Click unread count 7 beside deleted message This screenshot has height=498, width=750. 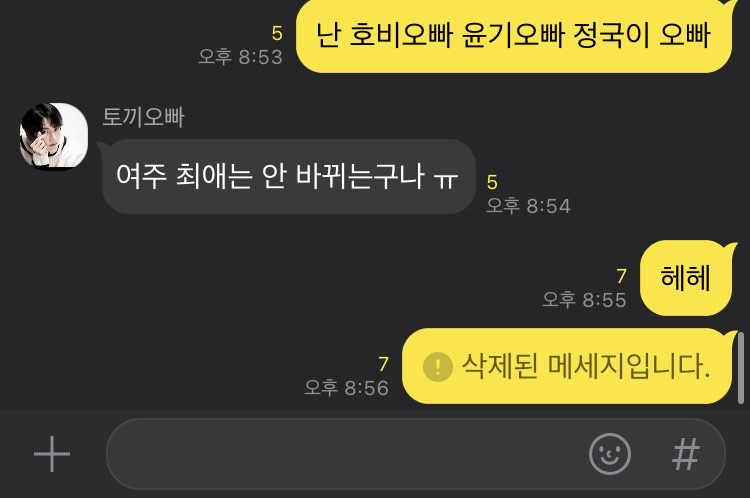(383, 365)
